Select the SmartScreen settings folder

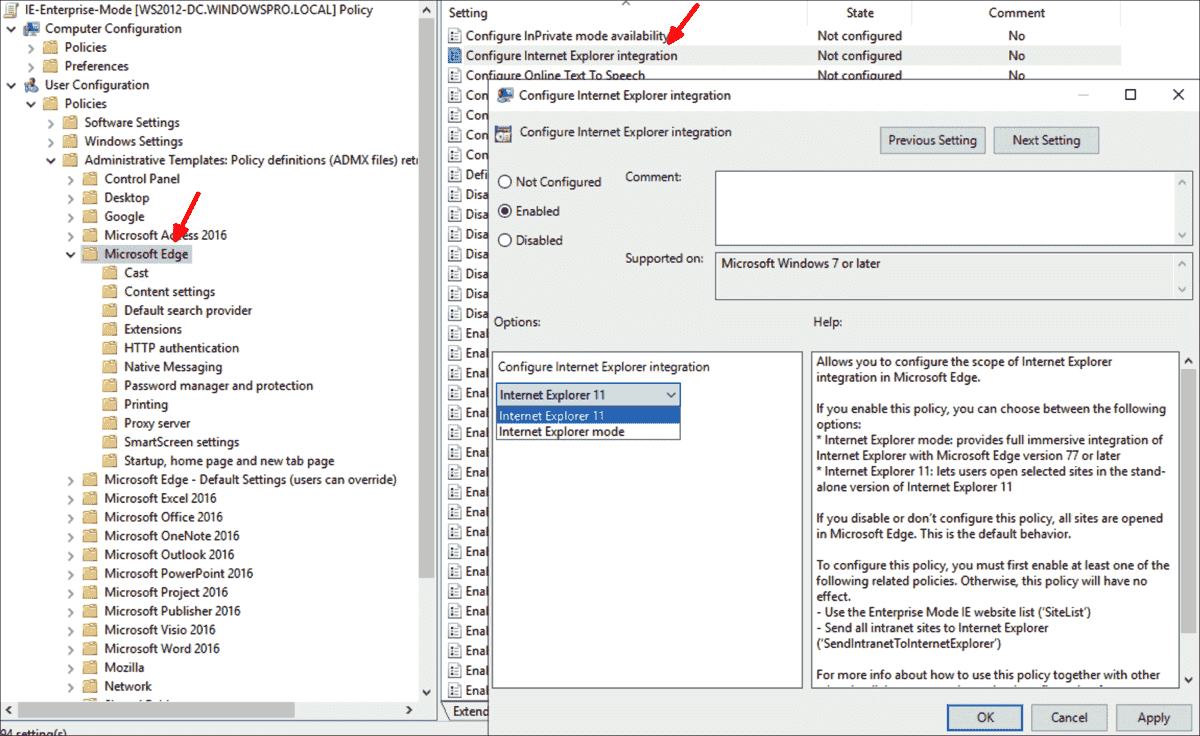pyautogui.click(x=110, y=441)
